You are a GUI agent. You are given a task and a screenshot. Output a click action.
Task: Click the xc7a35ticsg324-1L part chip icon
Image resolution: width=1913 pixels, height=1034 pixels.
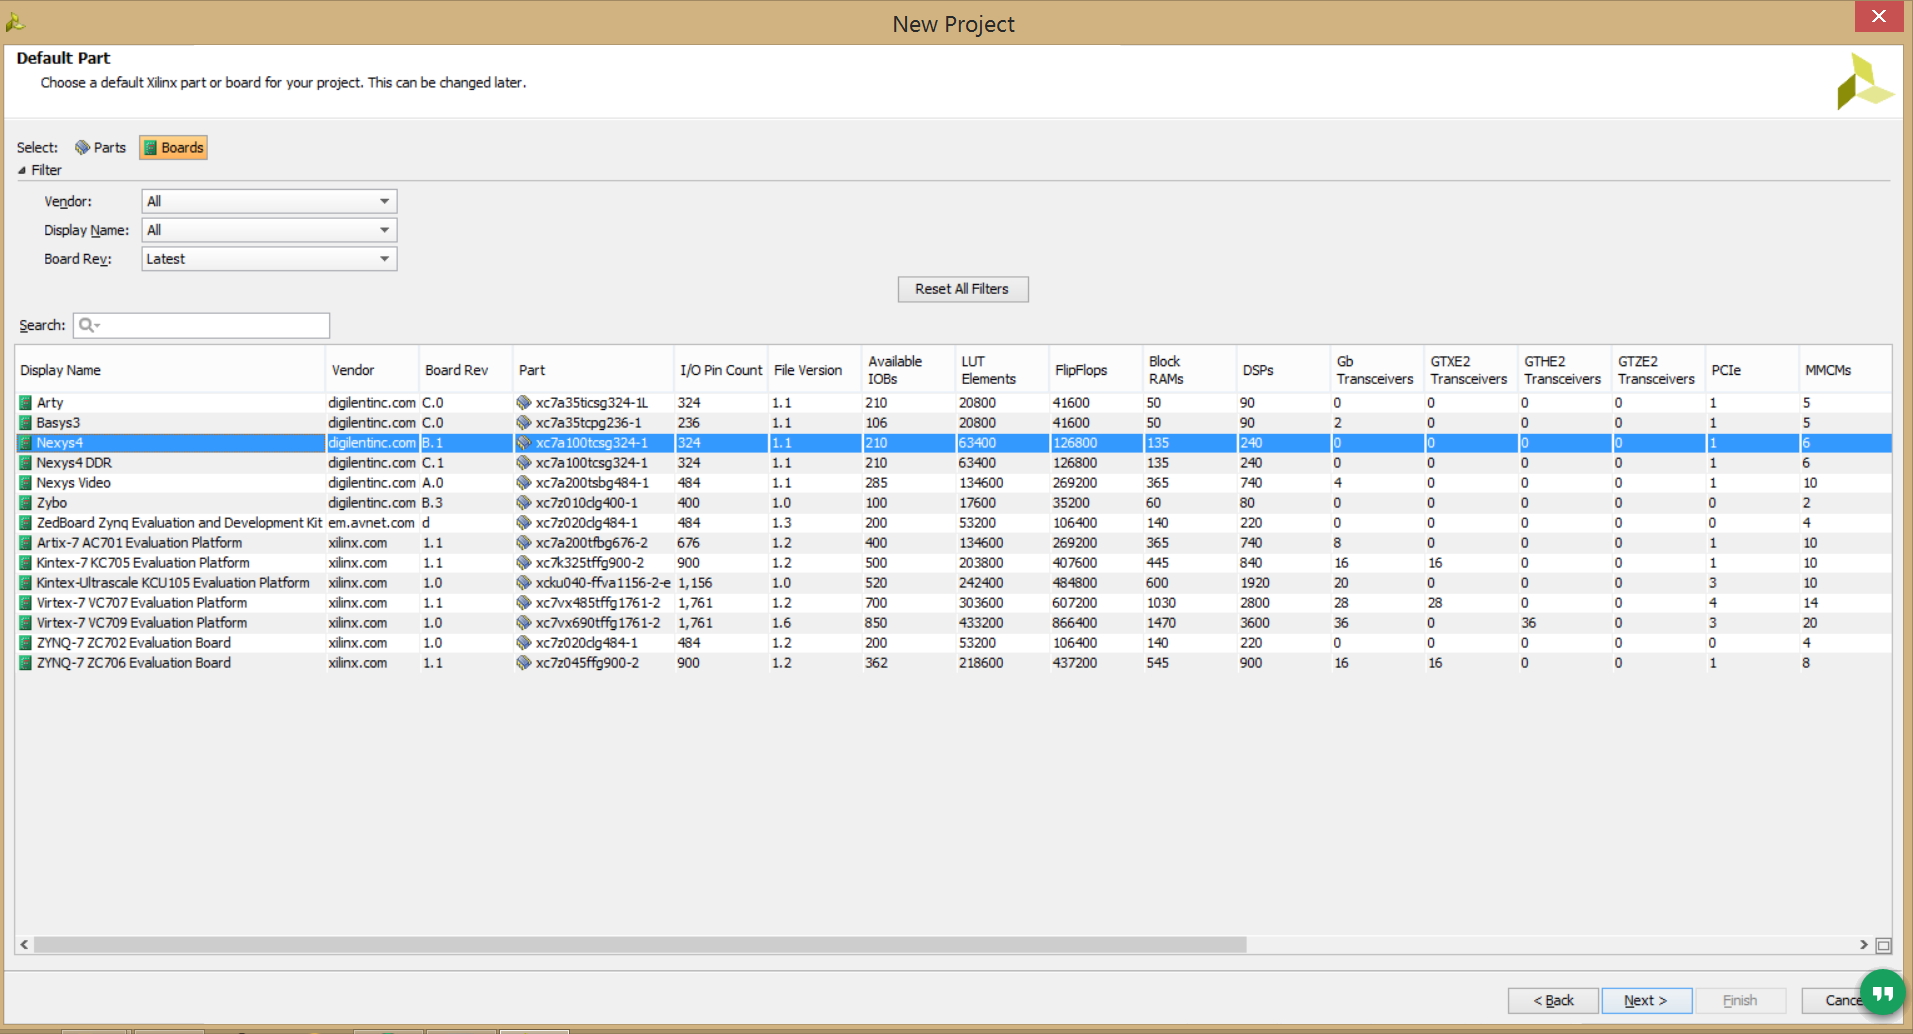click(524, 403)
